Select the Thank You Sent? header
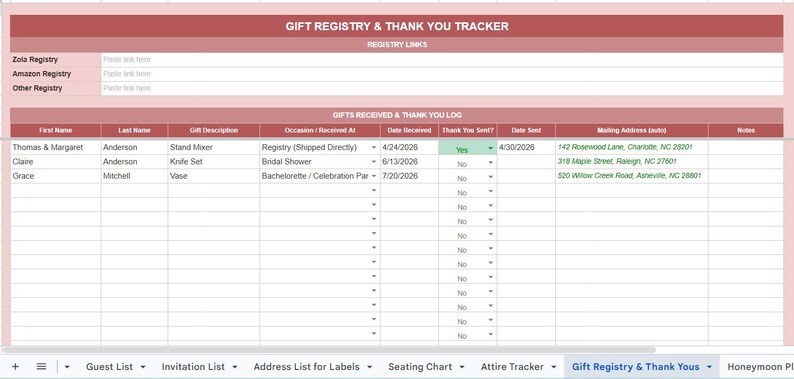This screenshot has height=379, width=794. [x=468, y=130]
